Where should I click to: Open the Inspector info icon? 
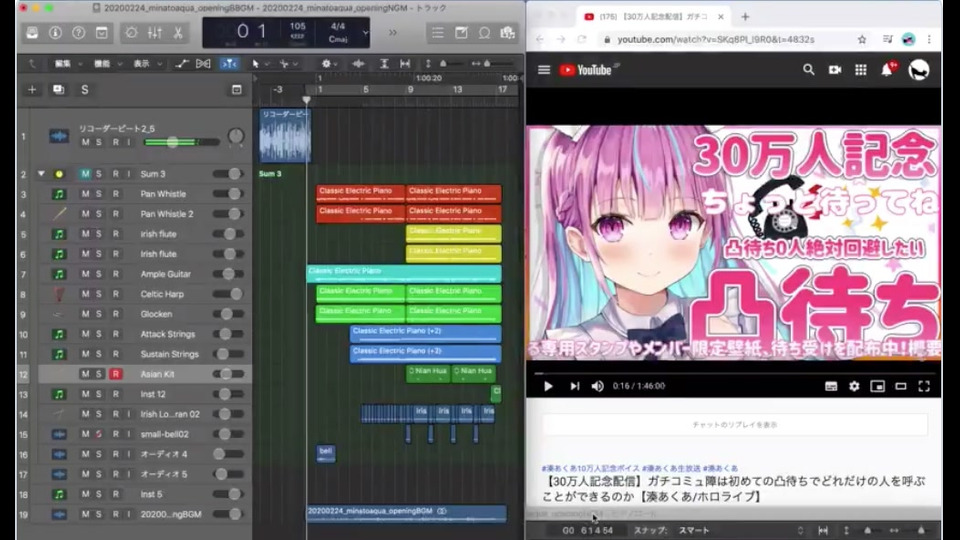(x=55, y=32)
